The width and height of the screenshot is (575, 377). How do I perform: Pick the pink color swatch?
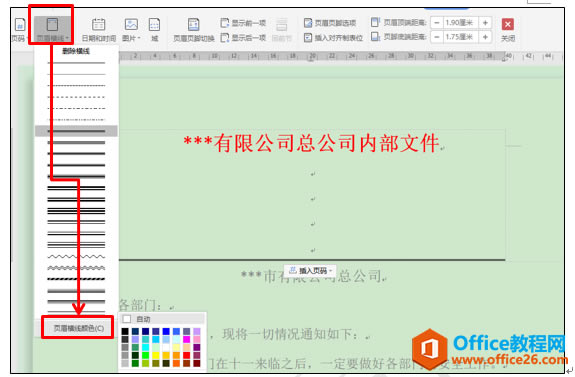coord(197,340)
